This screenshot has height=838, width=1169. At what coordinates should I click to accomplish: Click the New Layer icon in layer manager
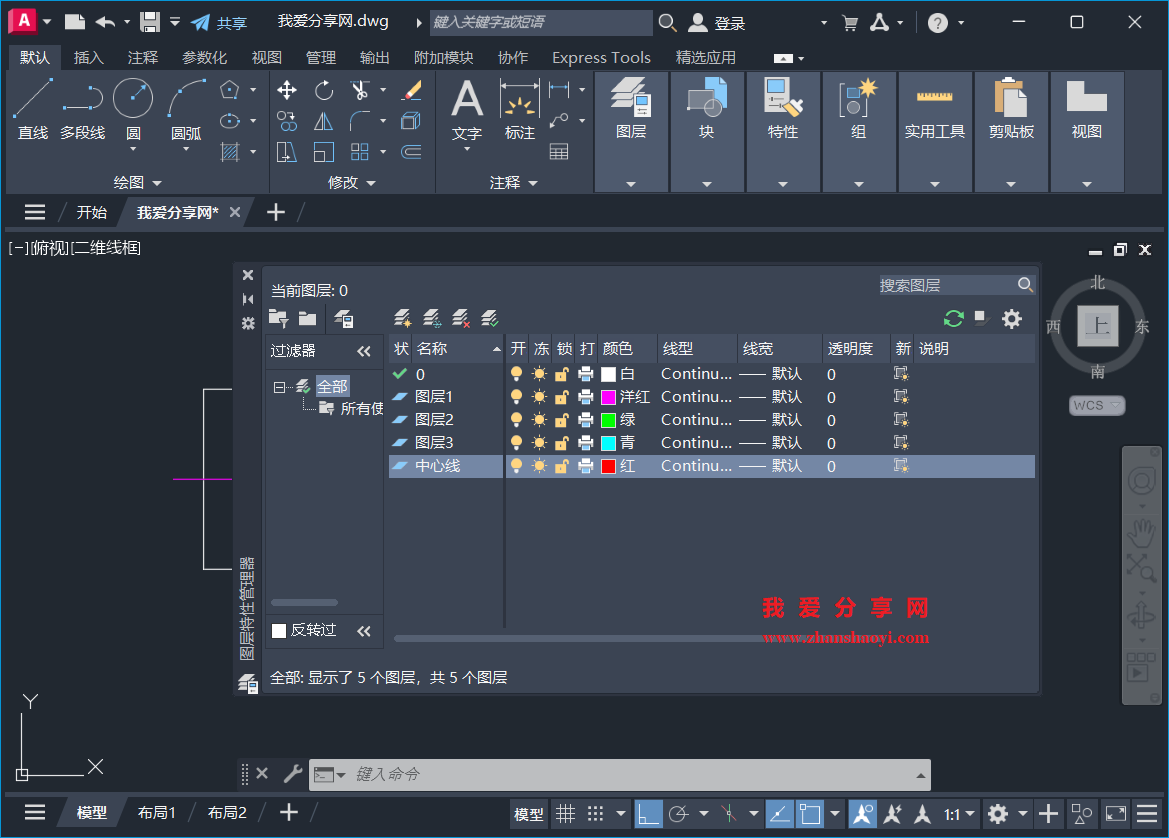pos(403,319)
